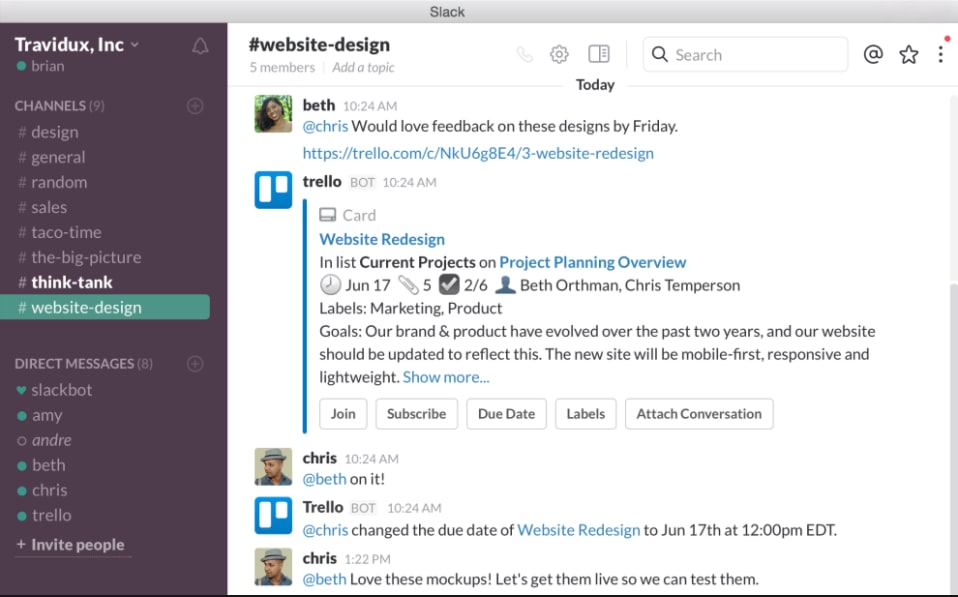Click the Subscribe button
Viewport: 958px width, 597px height.
tap(417, 414)
